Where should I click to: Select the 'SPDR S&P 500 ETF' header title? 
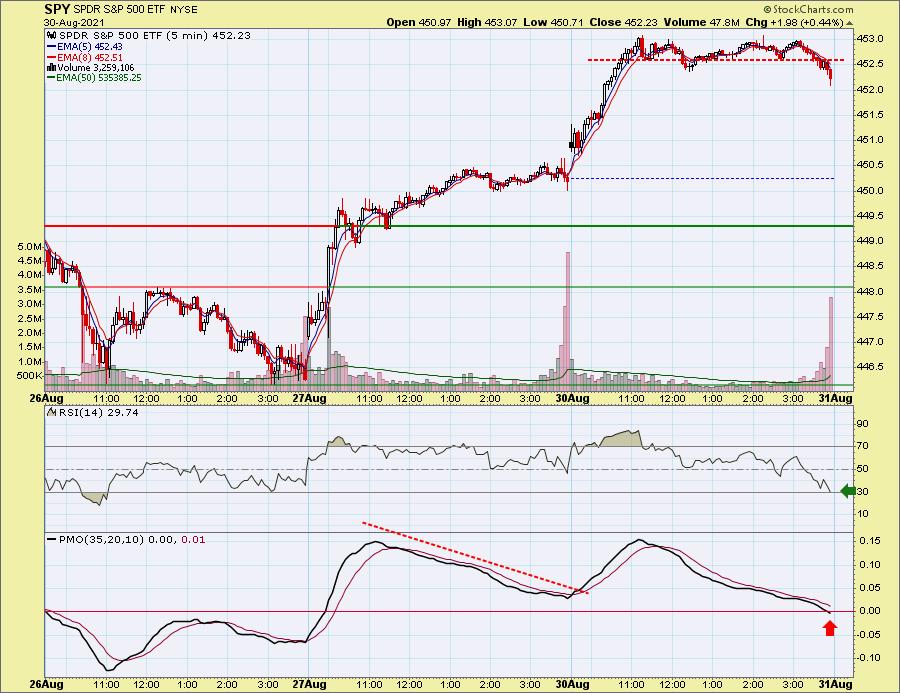coord(119,10)
